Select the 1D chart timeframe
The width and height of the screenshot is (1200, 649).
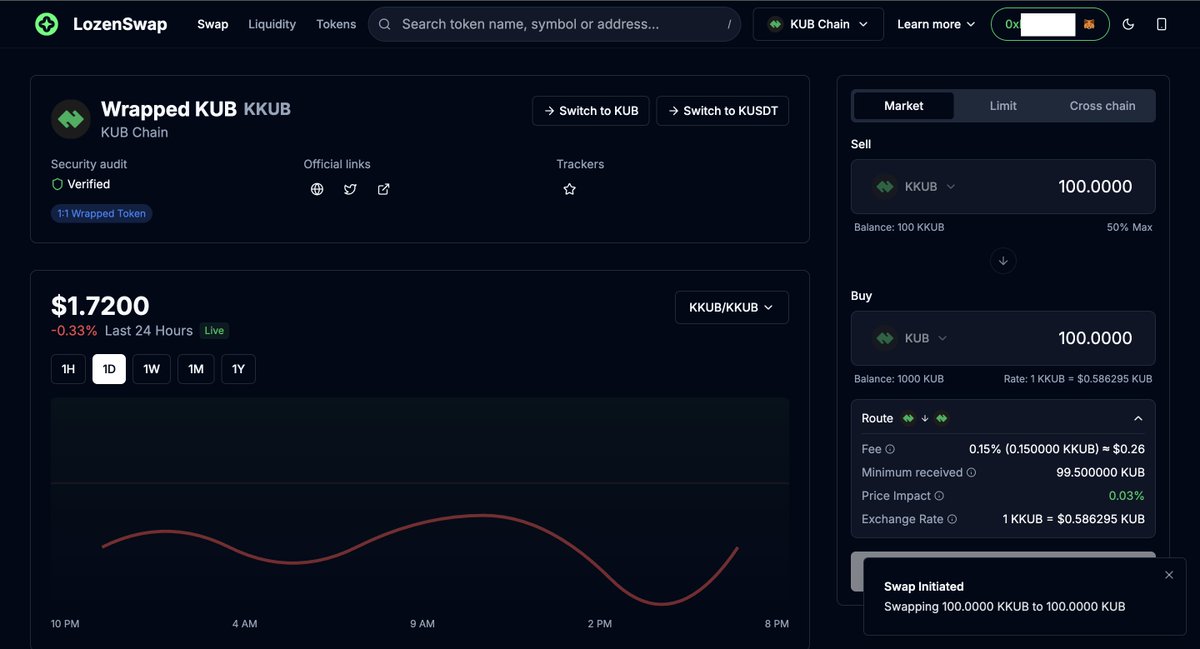pos(109,369)
